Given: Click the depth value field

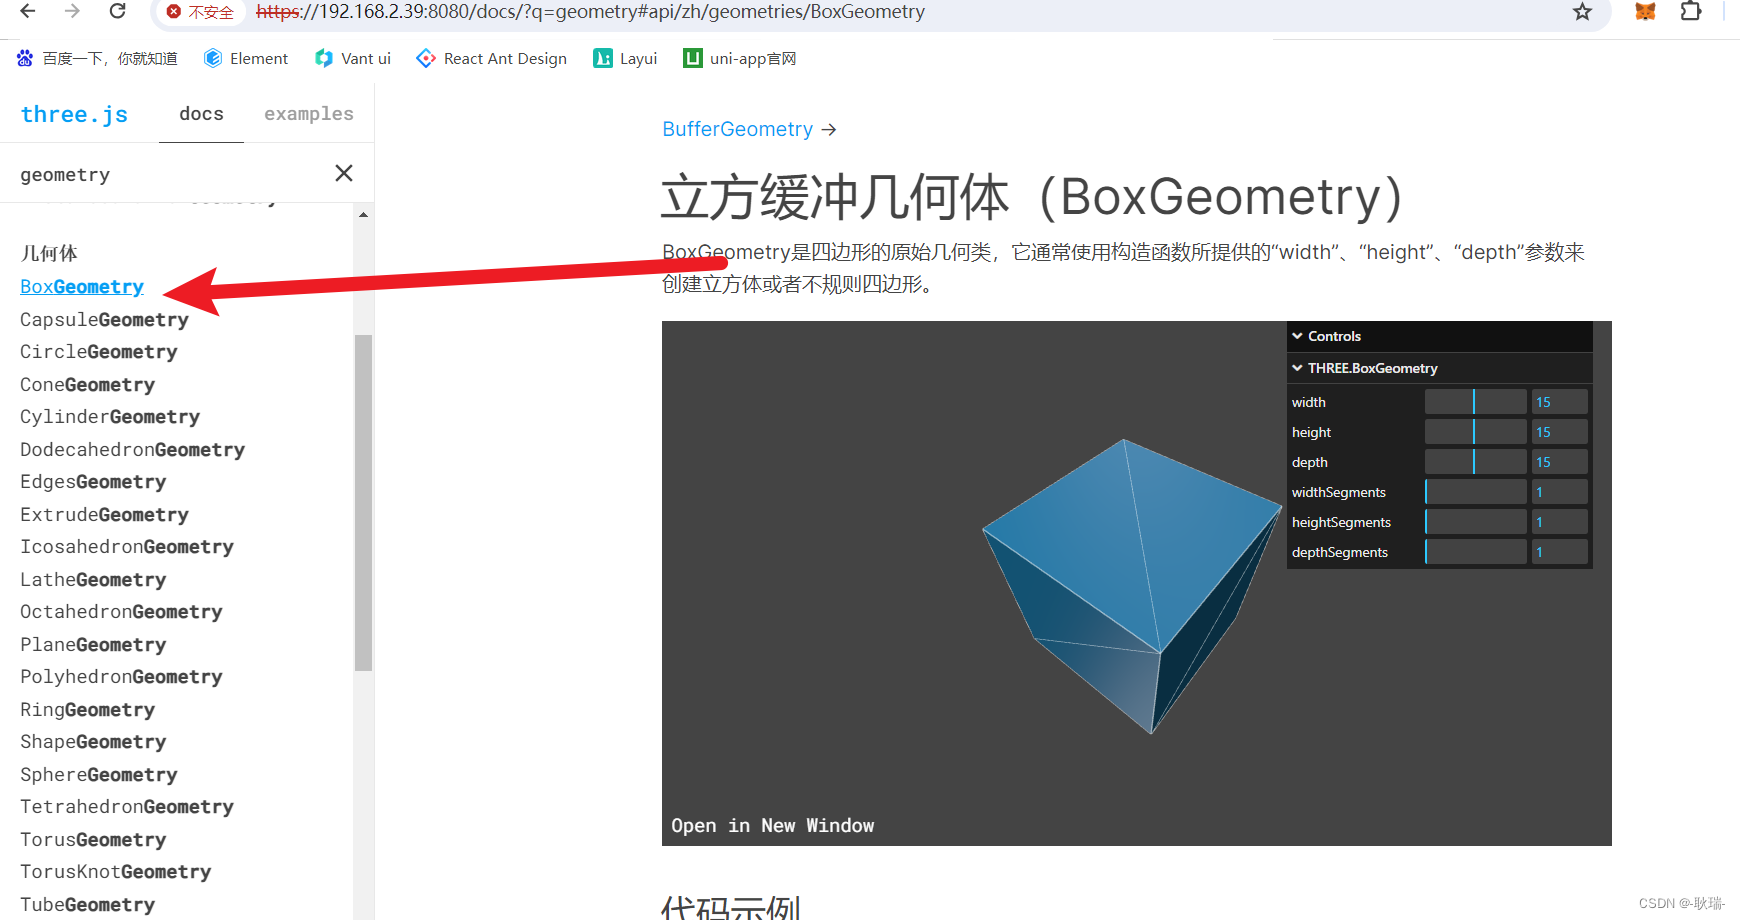Looking at the screenshot, I should pyautogui.click(x=1559, y=462).
